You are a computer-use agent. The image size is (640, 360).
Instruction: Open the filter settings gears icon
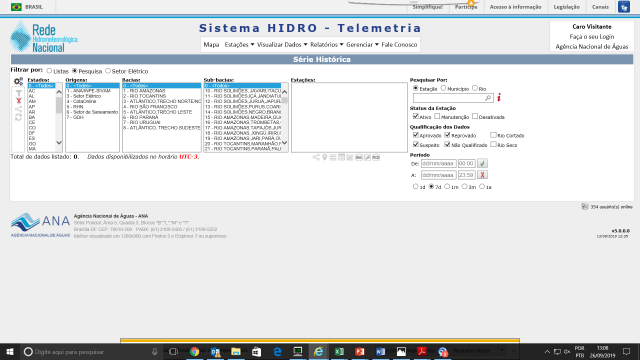(x=18, y=82)
